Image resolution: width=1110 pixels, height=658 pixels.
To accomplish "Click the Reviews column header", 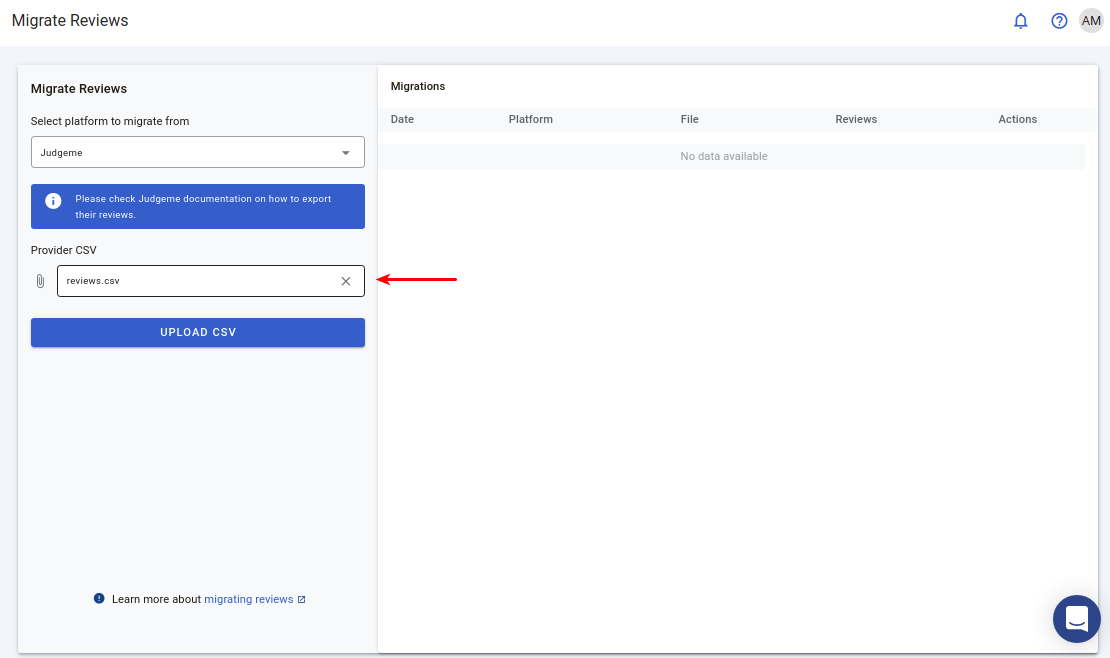I will pyautogui.click(x=856, y=119).
